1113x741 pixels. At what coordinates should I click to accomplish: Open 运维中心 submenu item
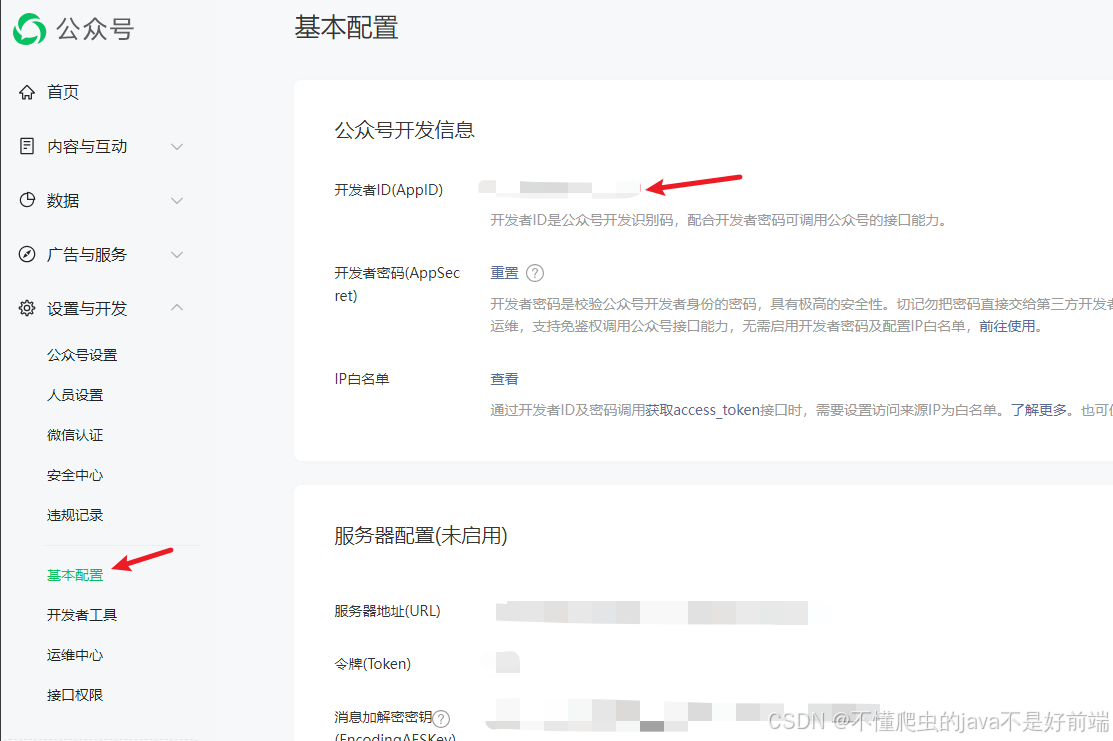pyautogui.click(x=75, y=655)
